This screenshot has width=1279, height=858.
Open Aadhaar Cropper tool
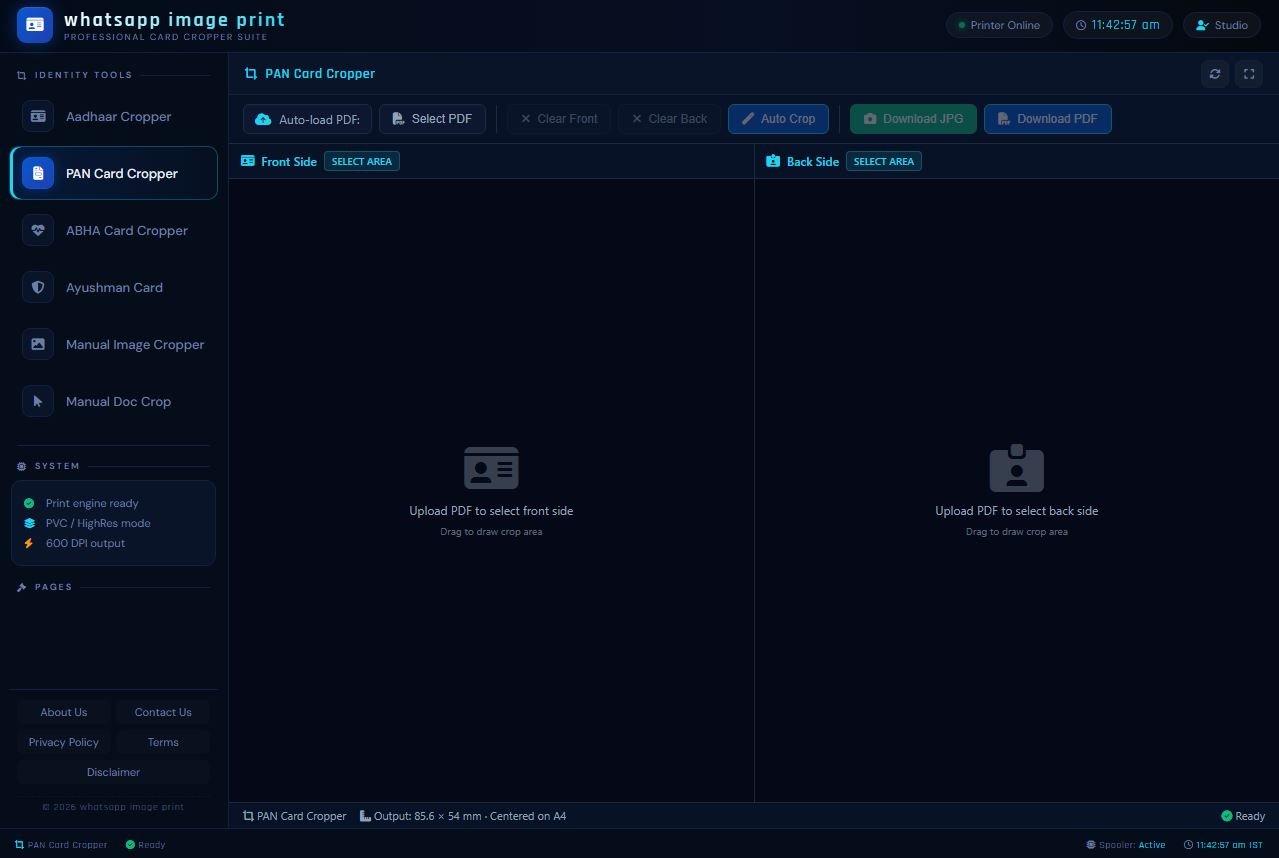click(113, 116)
